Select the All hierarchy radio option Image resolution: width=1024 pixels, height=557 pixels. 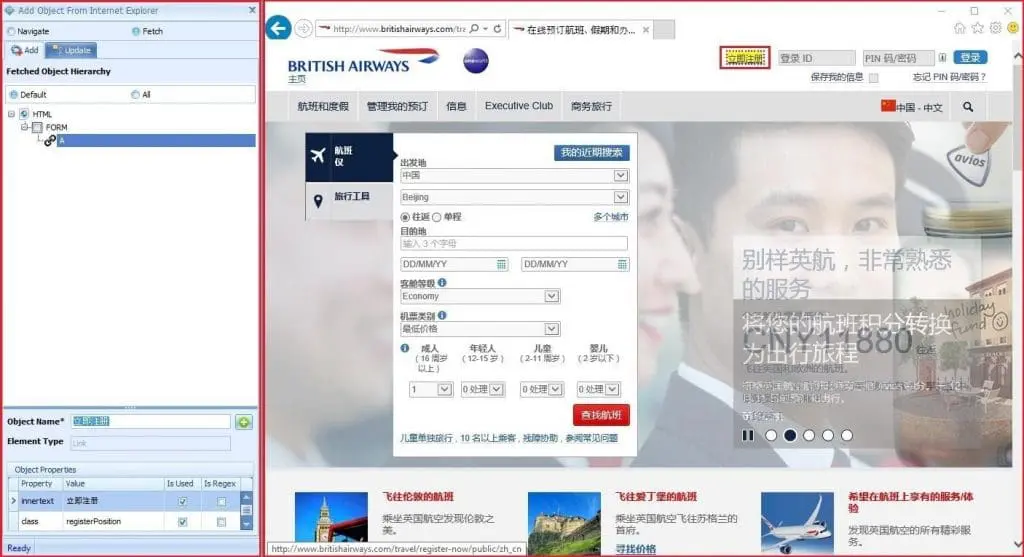click(x=135, y=95)
